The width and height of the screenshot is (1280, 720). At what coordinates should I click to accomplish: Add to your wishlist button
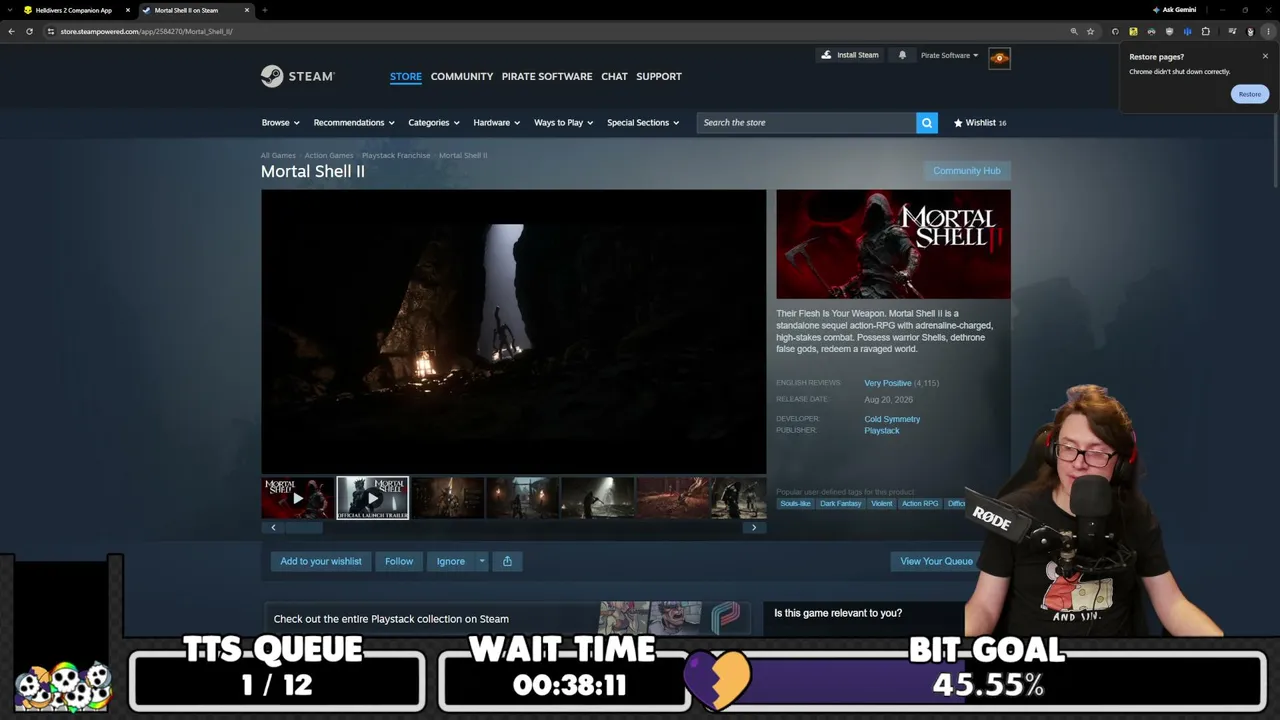coord(321,561)
